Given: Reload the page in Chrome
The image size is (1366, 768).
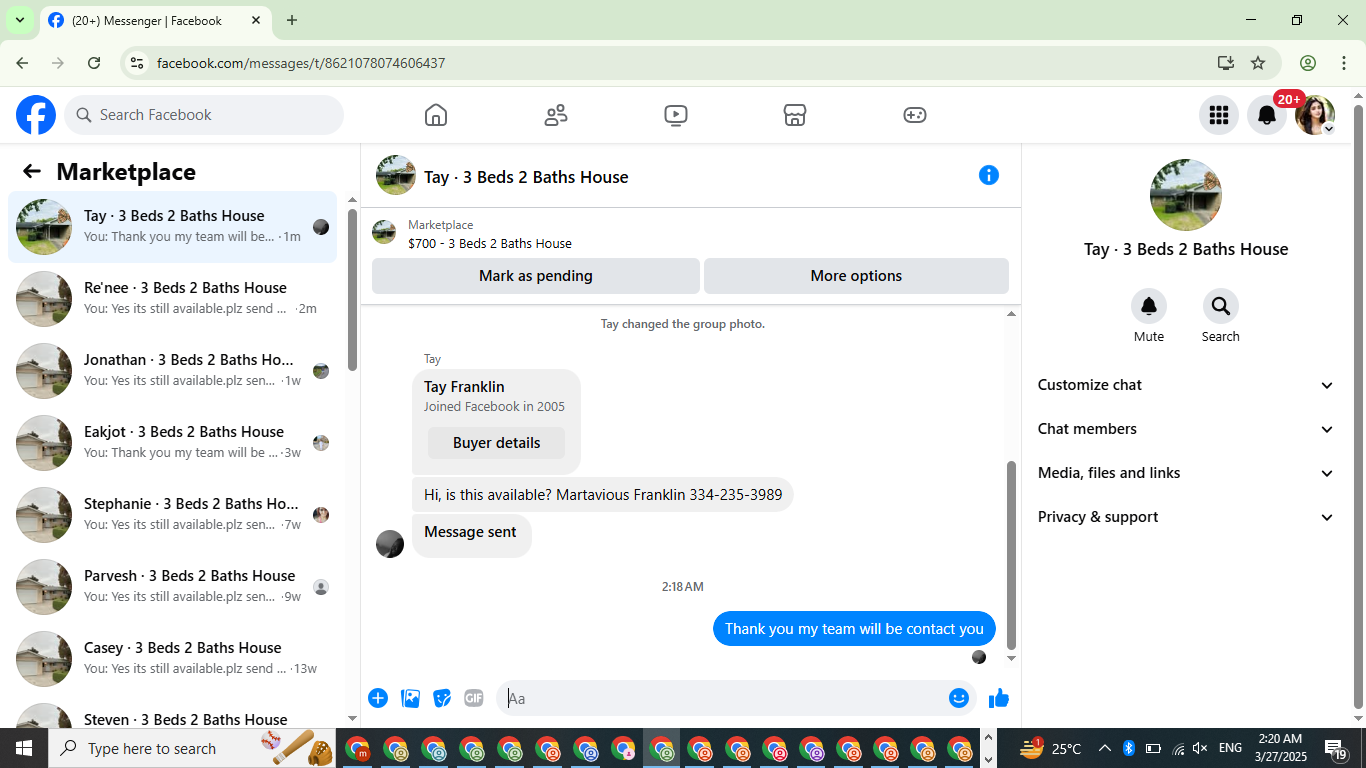Looking at the screenshot, I should coord(94,63).
